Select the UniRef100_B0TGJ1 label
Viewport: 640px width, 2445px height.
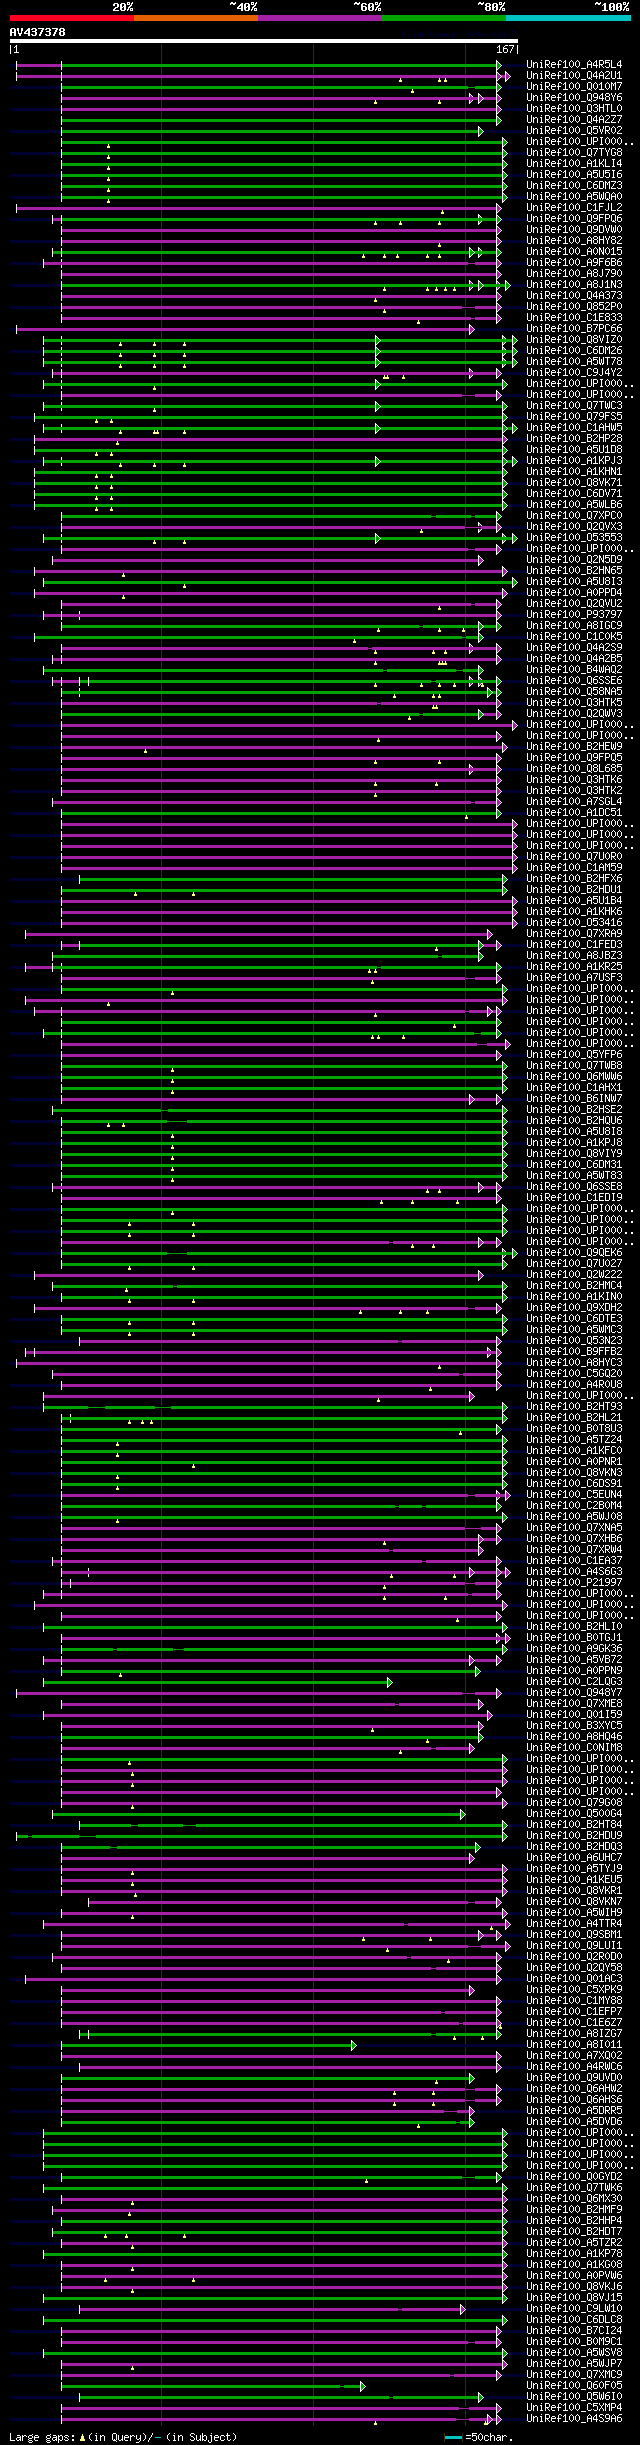tap(574, 1638)
